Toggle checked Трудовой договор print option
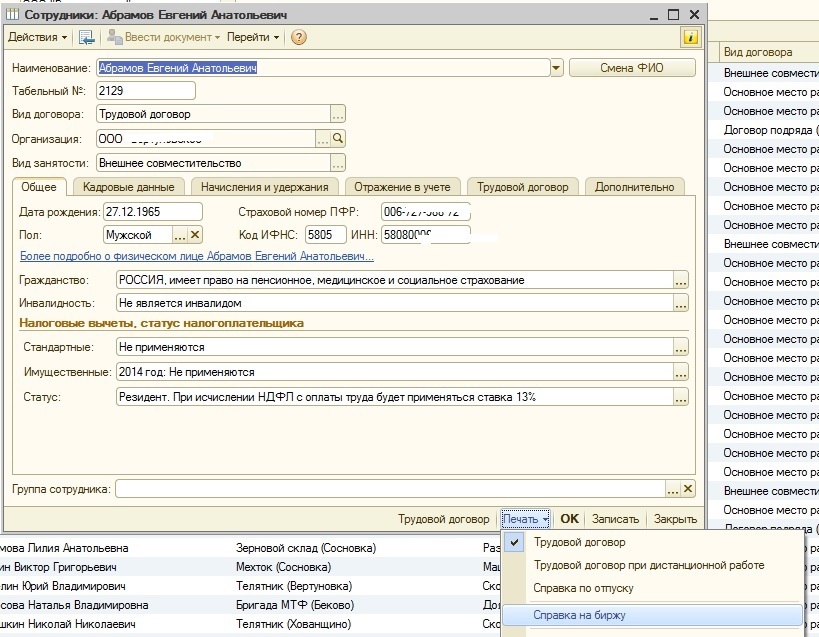Viewport: 819px width, 637px height. point(579,542)
